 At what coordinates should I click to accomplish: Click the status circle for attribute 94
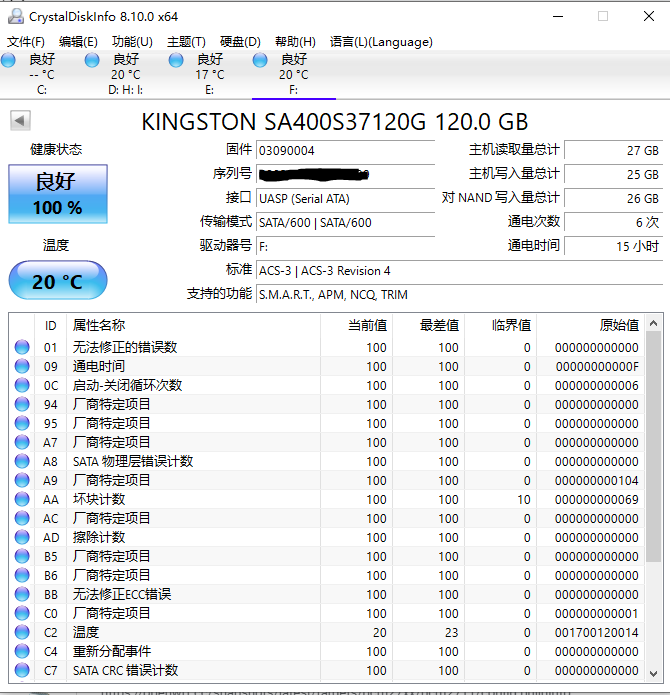[x=22, y=404]
